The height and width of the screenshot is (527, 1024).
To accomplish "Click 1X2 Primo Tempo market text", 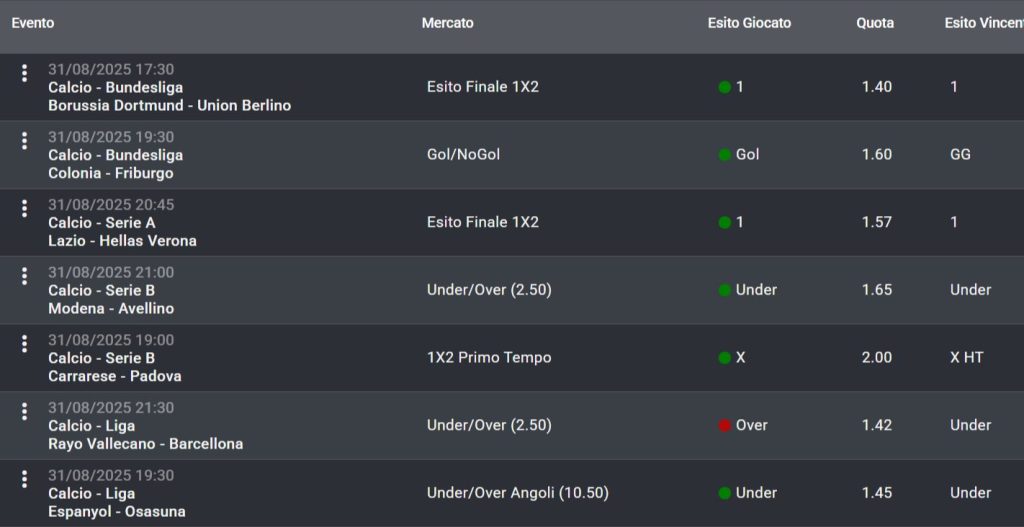I will click(x=488, y=357).
